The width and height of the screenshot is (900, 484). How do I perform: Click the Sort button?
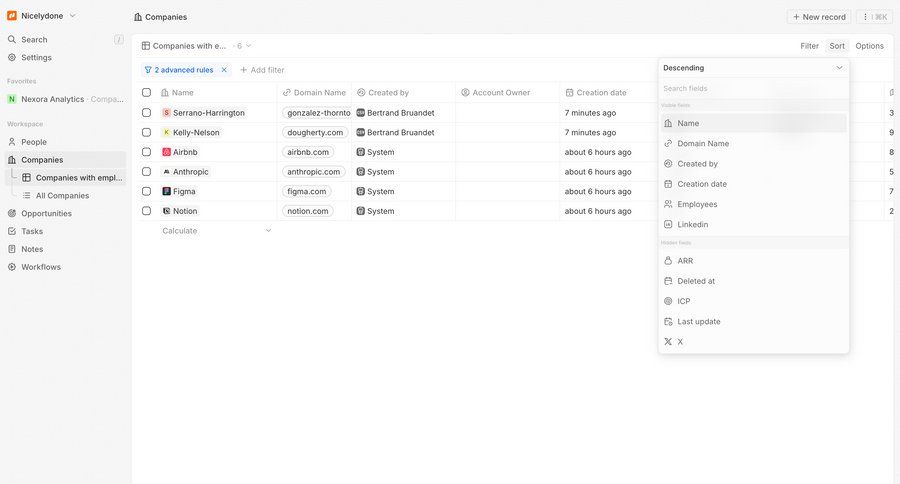coord(837,46)
